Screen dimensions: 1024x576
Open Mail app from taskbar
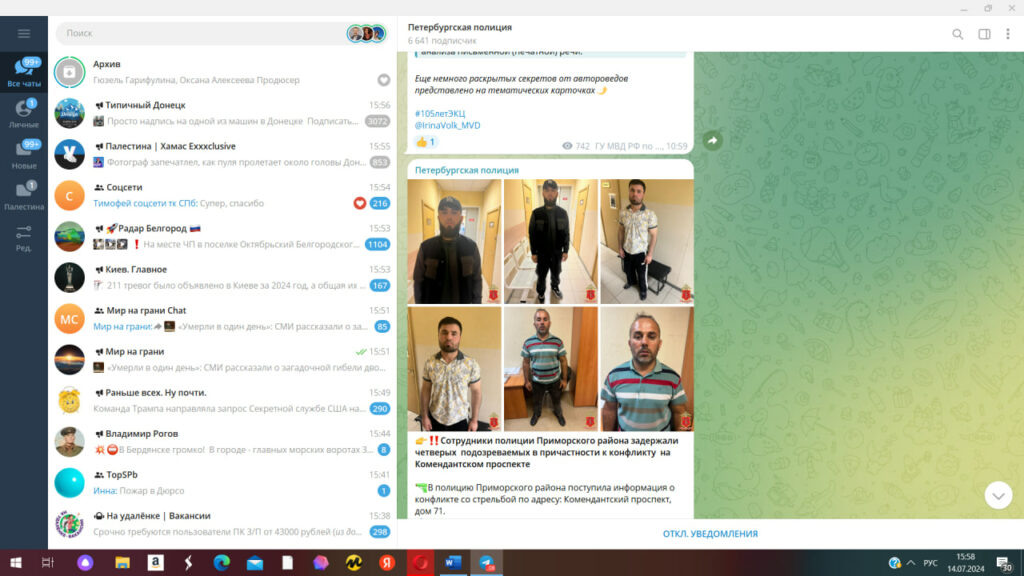click(255, 563)
